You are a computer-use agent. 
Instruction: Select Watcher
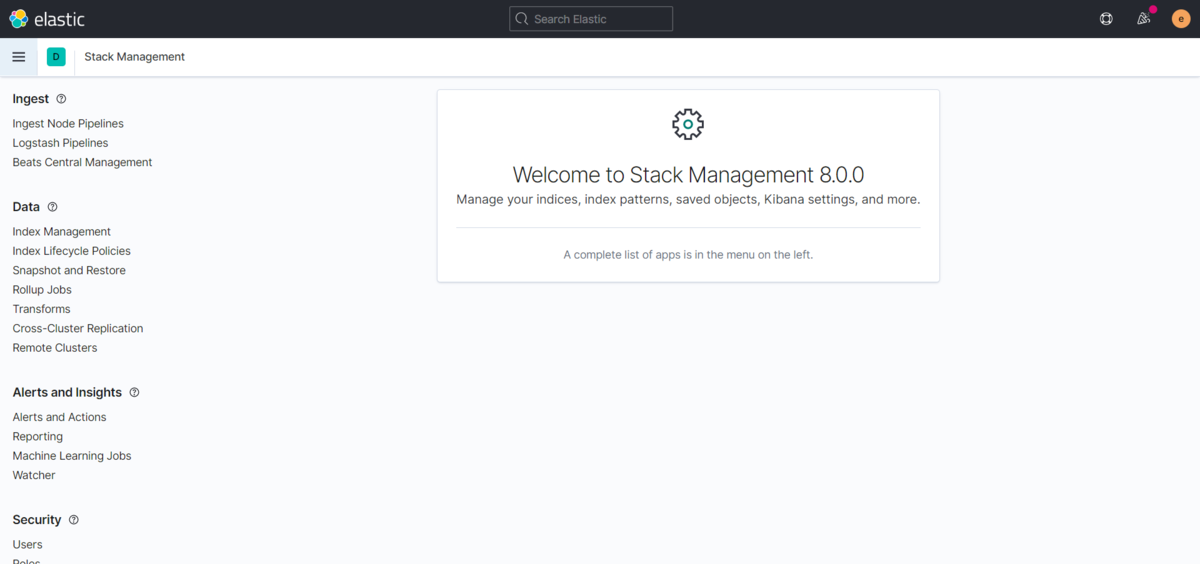click(x=34, y=476)
